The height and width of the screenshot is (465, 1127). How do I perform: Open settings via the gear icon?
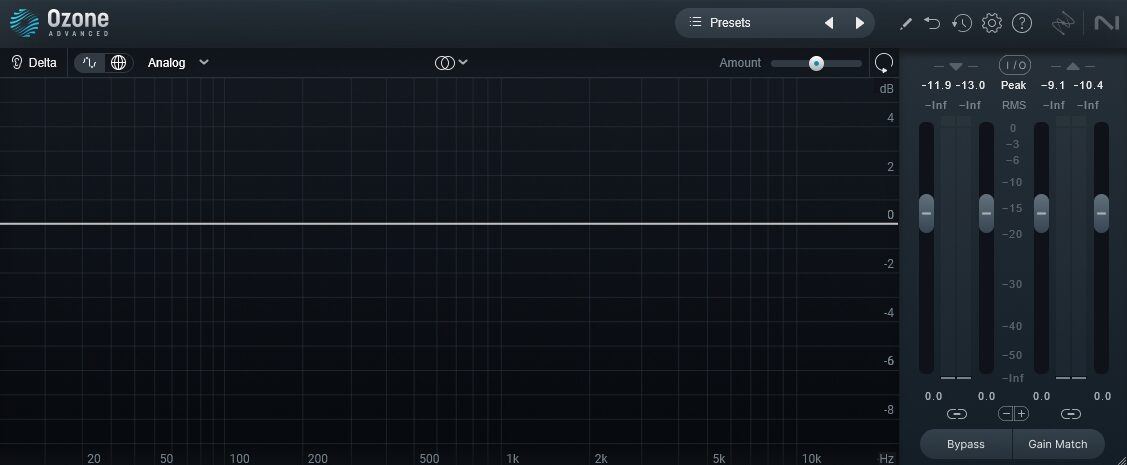992,23
